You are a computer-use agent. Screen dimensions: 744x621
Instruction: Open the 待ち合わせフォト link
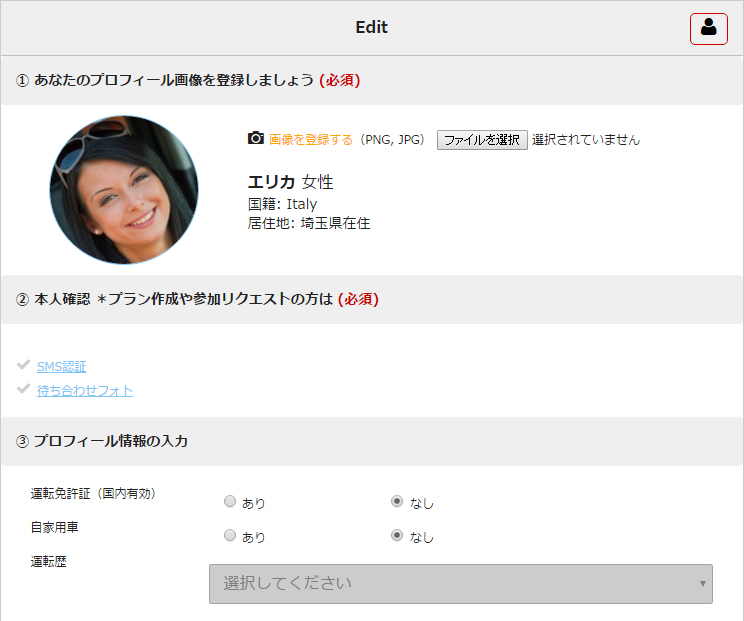[85, 391]
